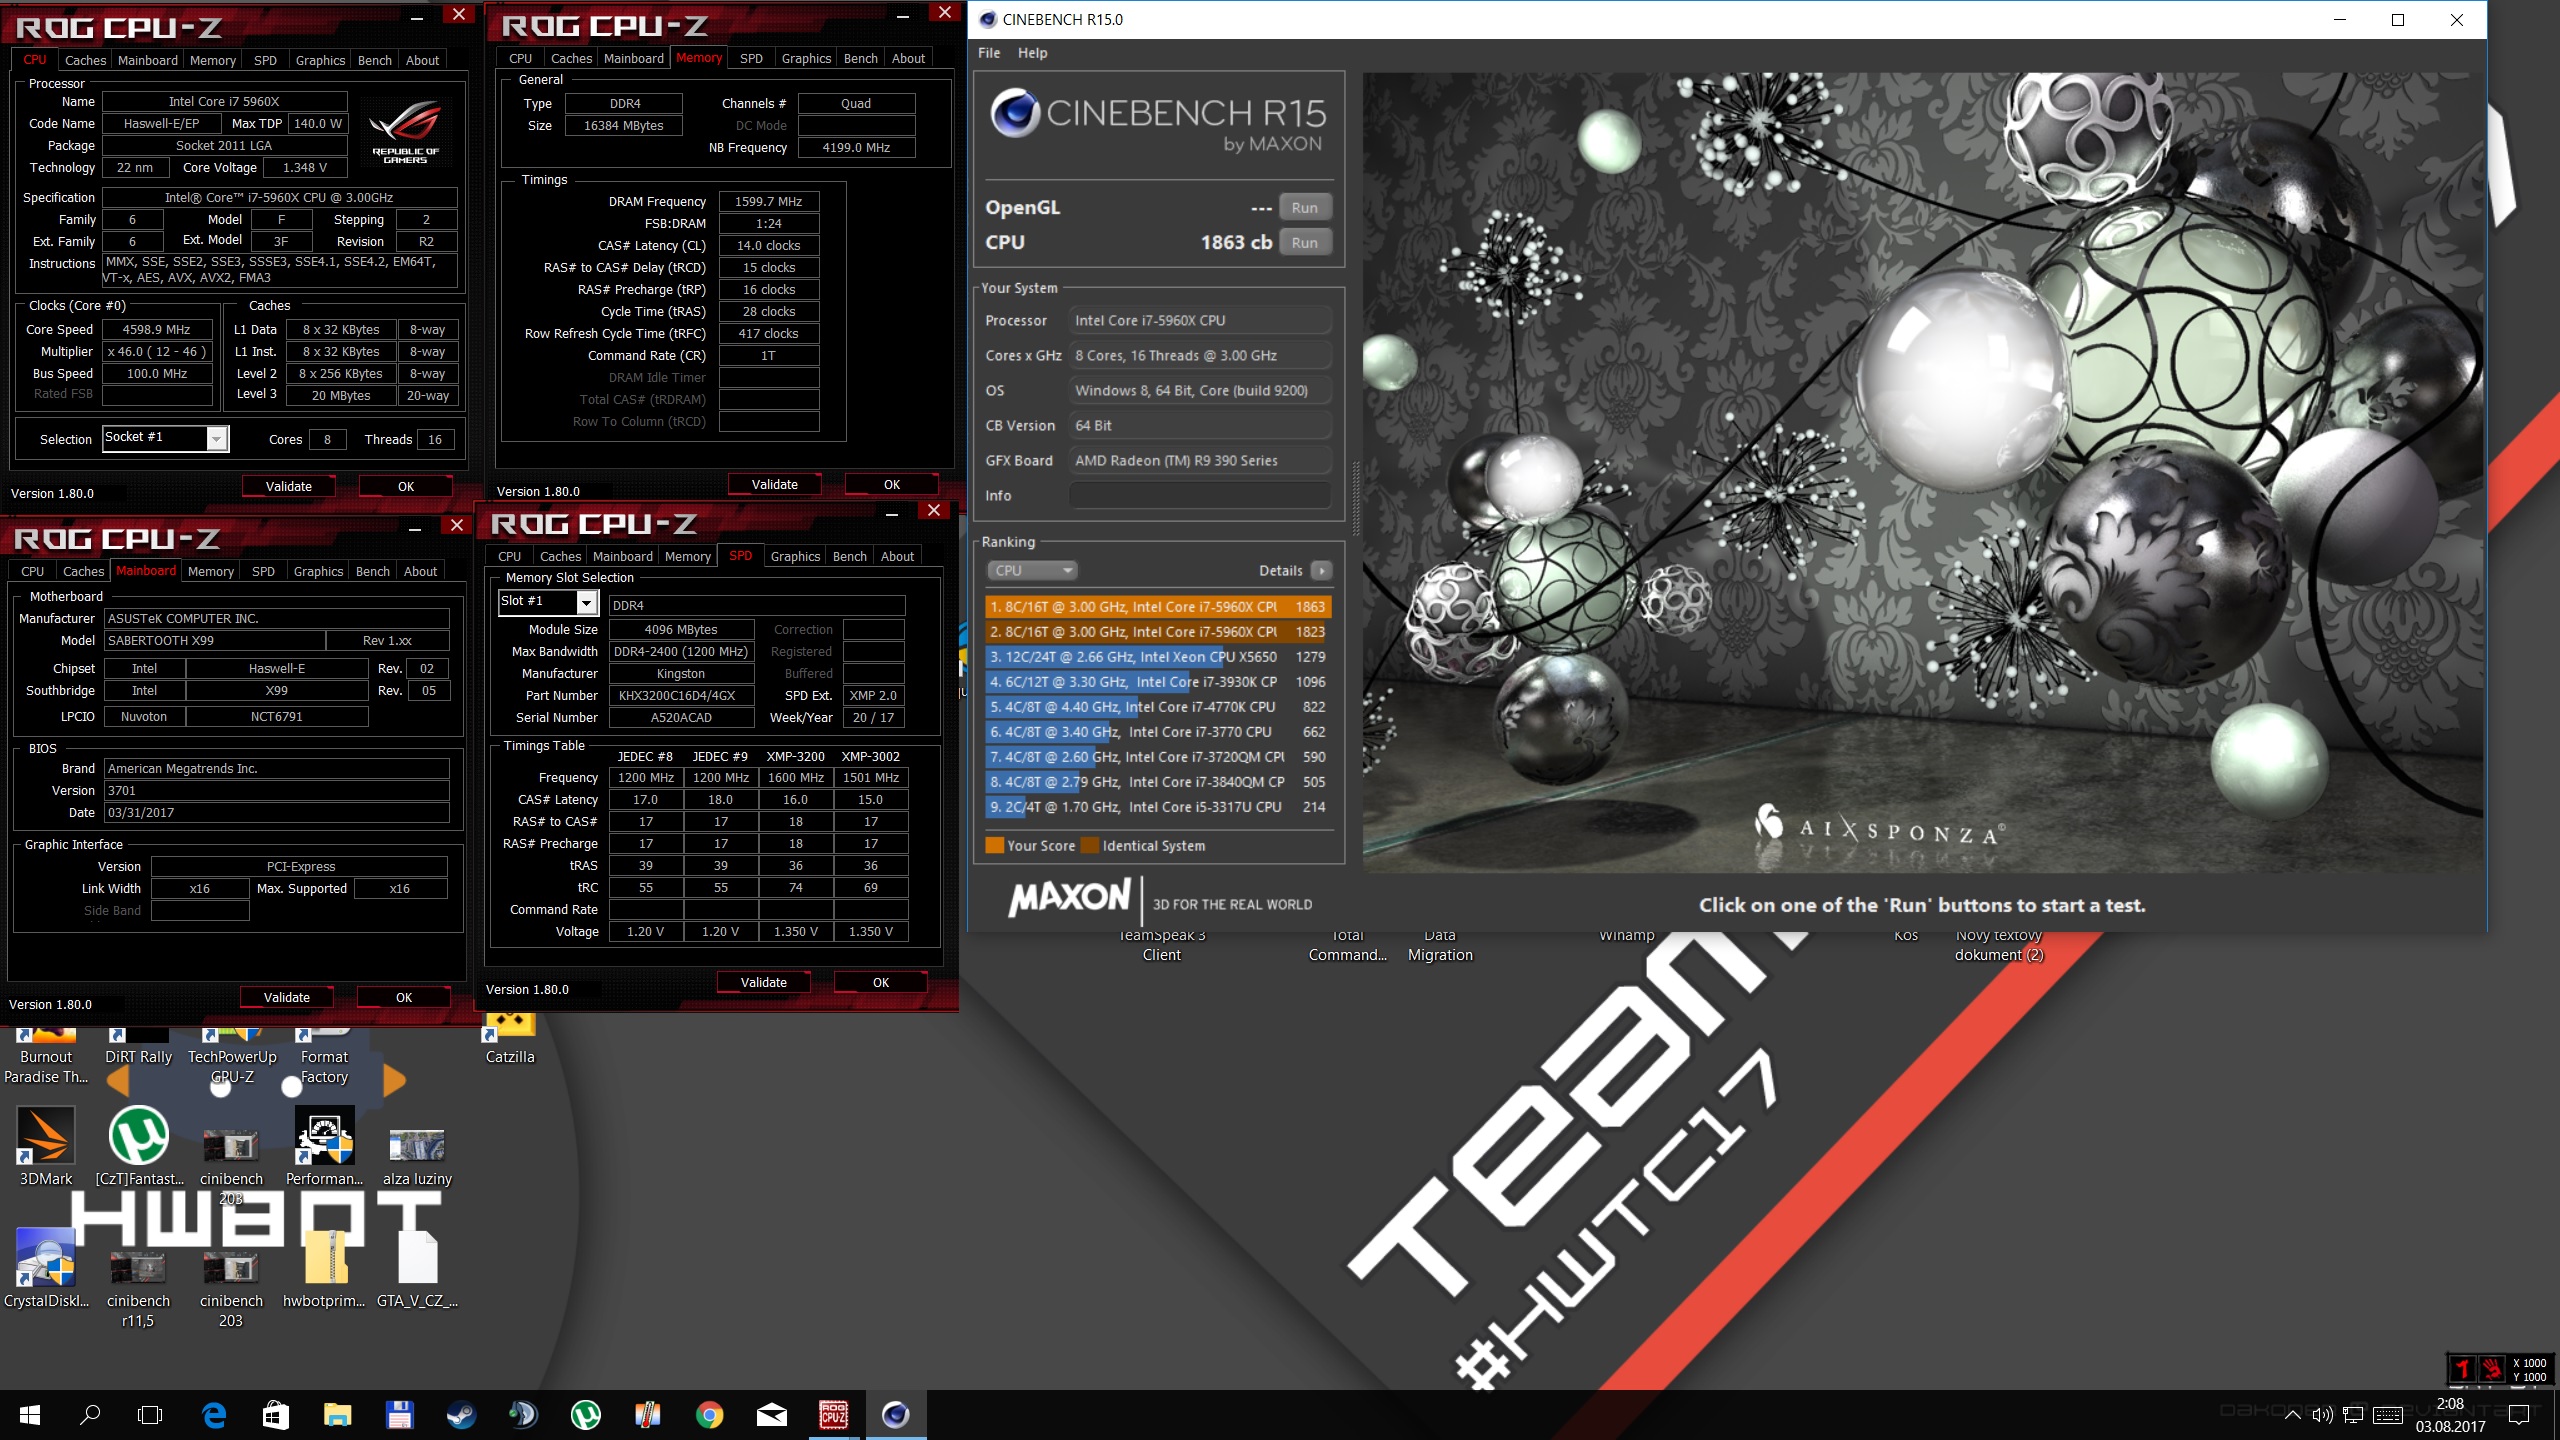Click the volume icon in the system tray
Screen dimensions: 2560x1440
2322,1415
